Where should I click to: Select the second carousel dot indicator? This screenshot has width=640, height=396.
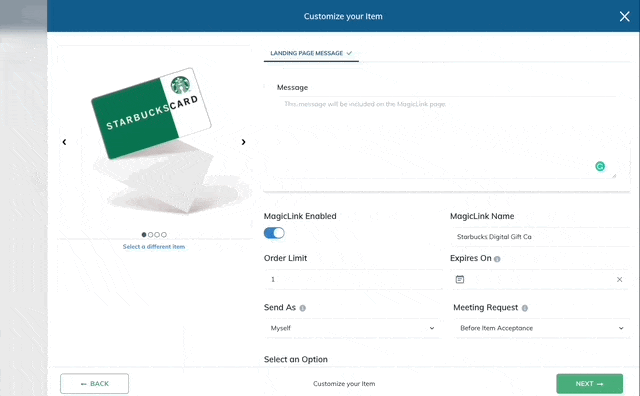[x=151, y=235]
